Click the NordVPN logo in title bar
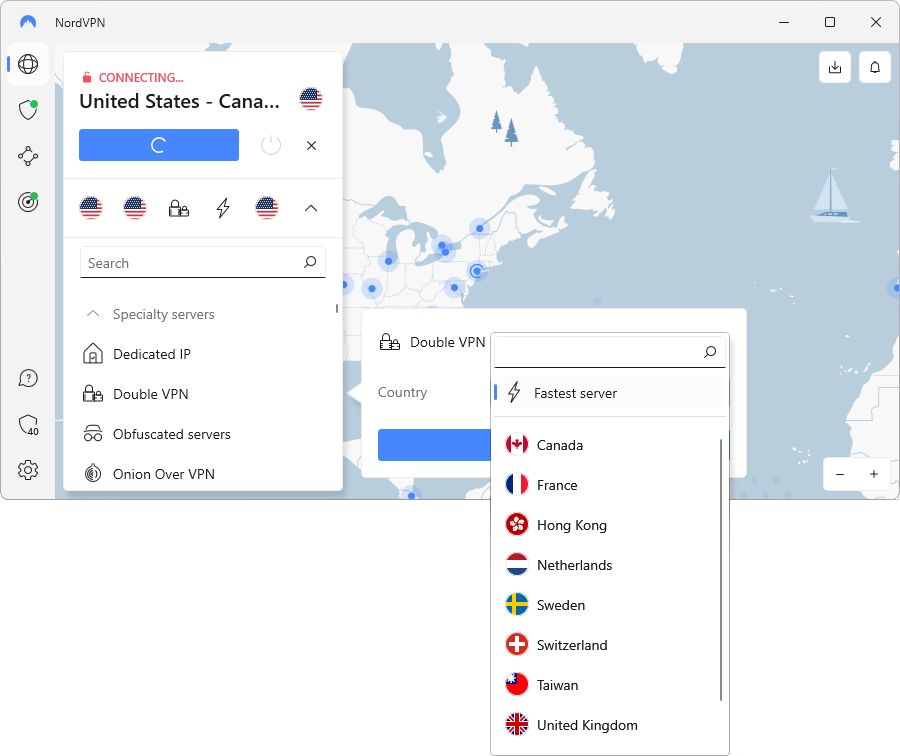900x756 pixels. [28, 22]
